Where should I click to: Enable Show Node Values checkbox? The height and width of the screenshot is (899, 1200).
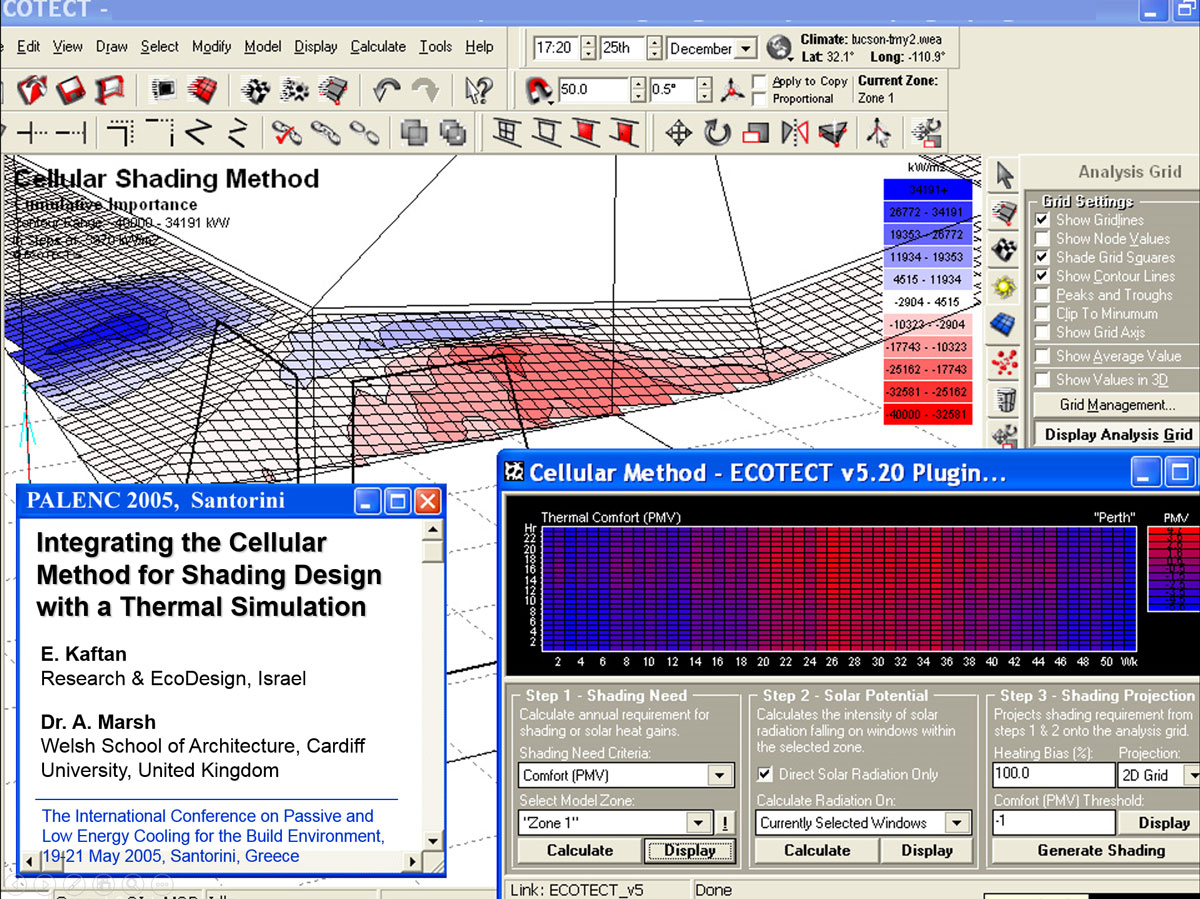point(1043,239)
